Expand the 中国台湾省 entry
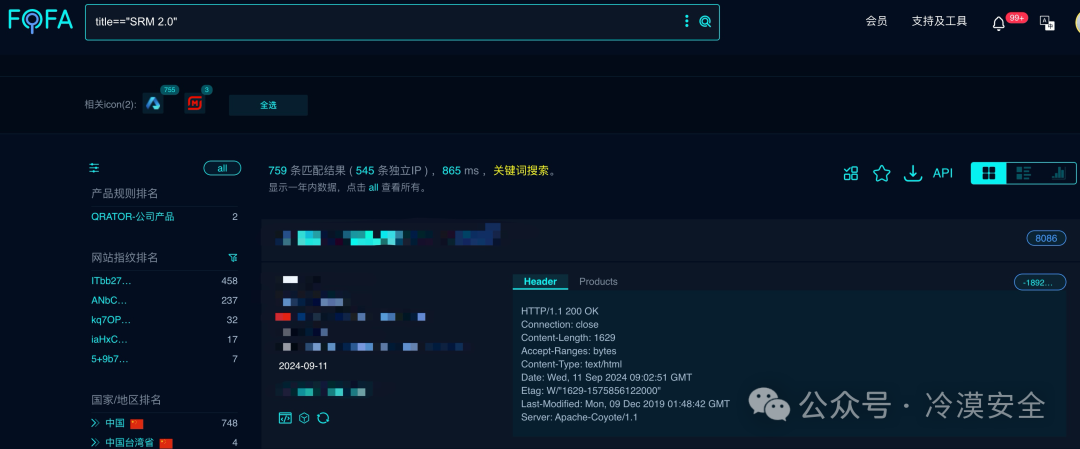 (x=96, y=442)
